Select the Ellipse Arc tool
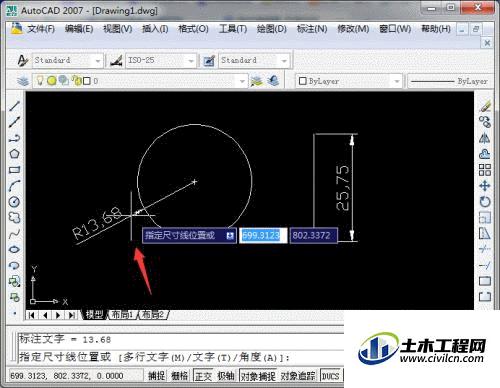 pos(14,265)
